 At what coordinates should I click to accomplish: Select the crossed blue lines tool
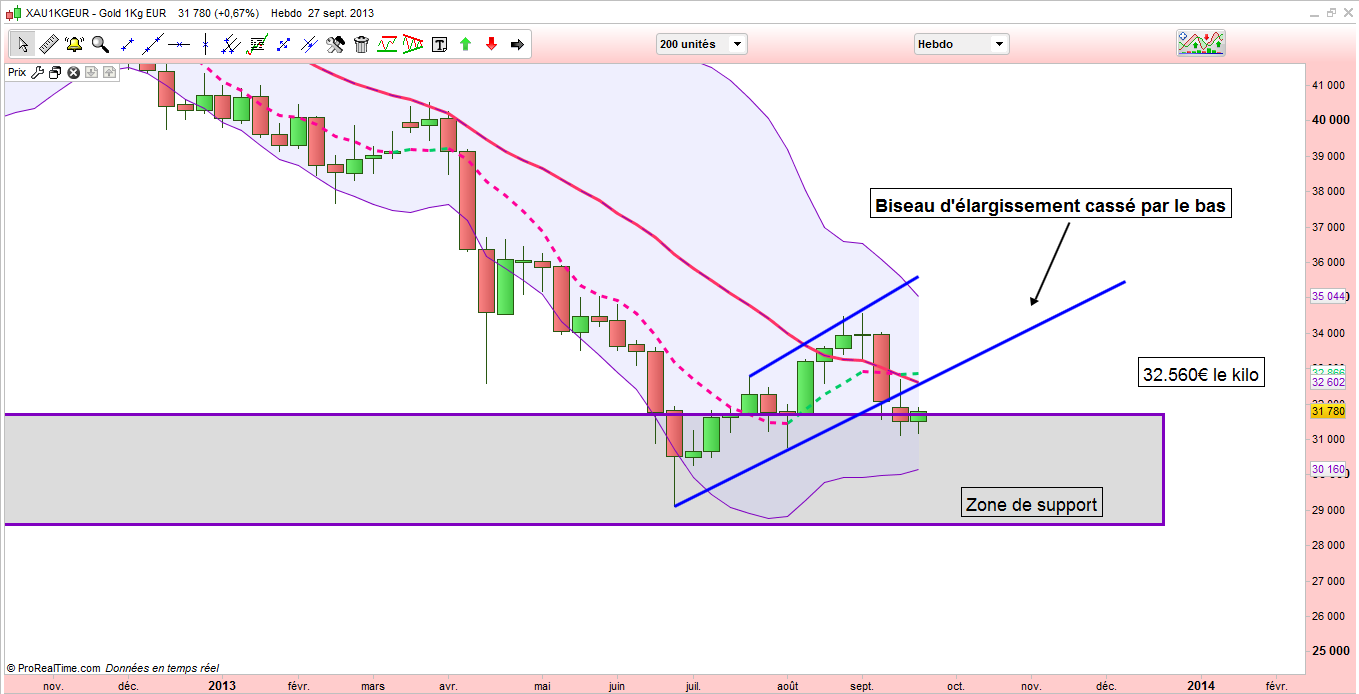(x=309, y=44)
